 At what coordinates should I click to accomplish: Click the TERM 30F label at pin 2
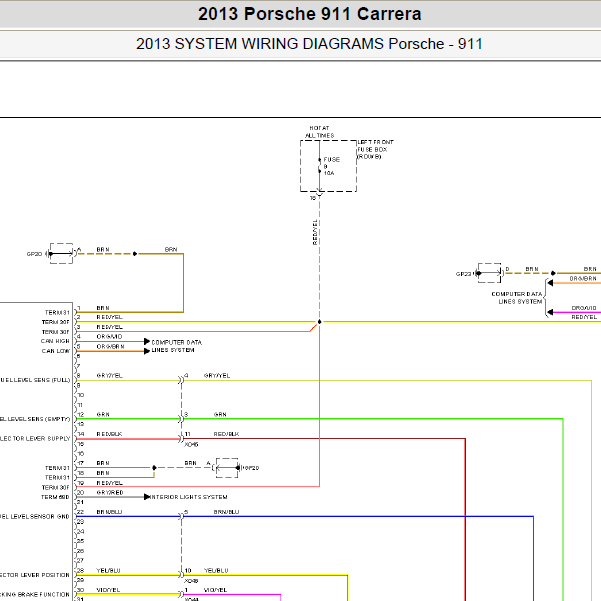click(56, 322)
